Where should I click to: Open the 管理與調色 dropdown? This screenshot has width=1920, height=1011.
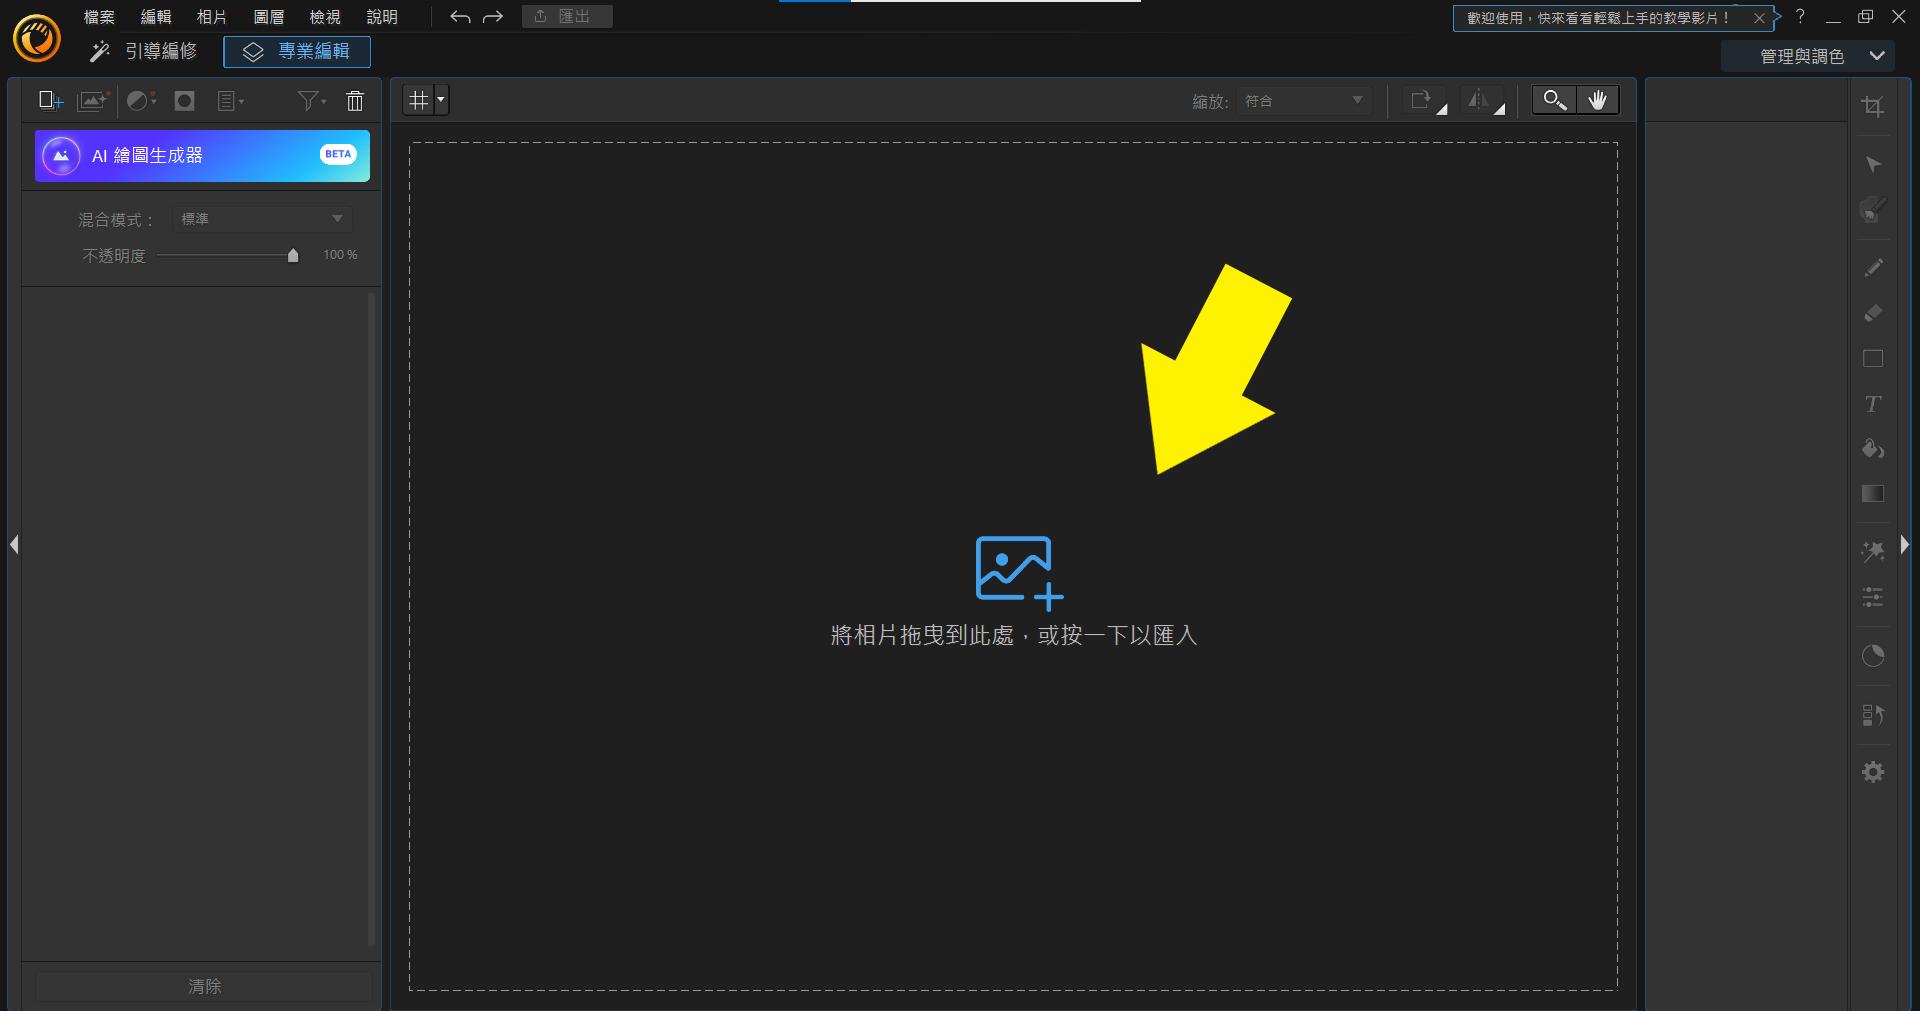[1808, 57]
